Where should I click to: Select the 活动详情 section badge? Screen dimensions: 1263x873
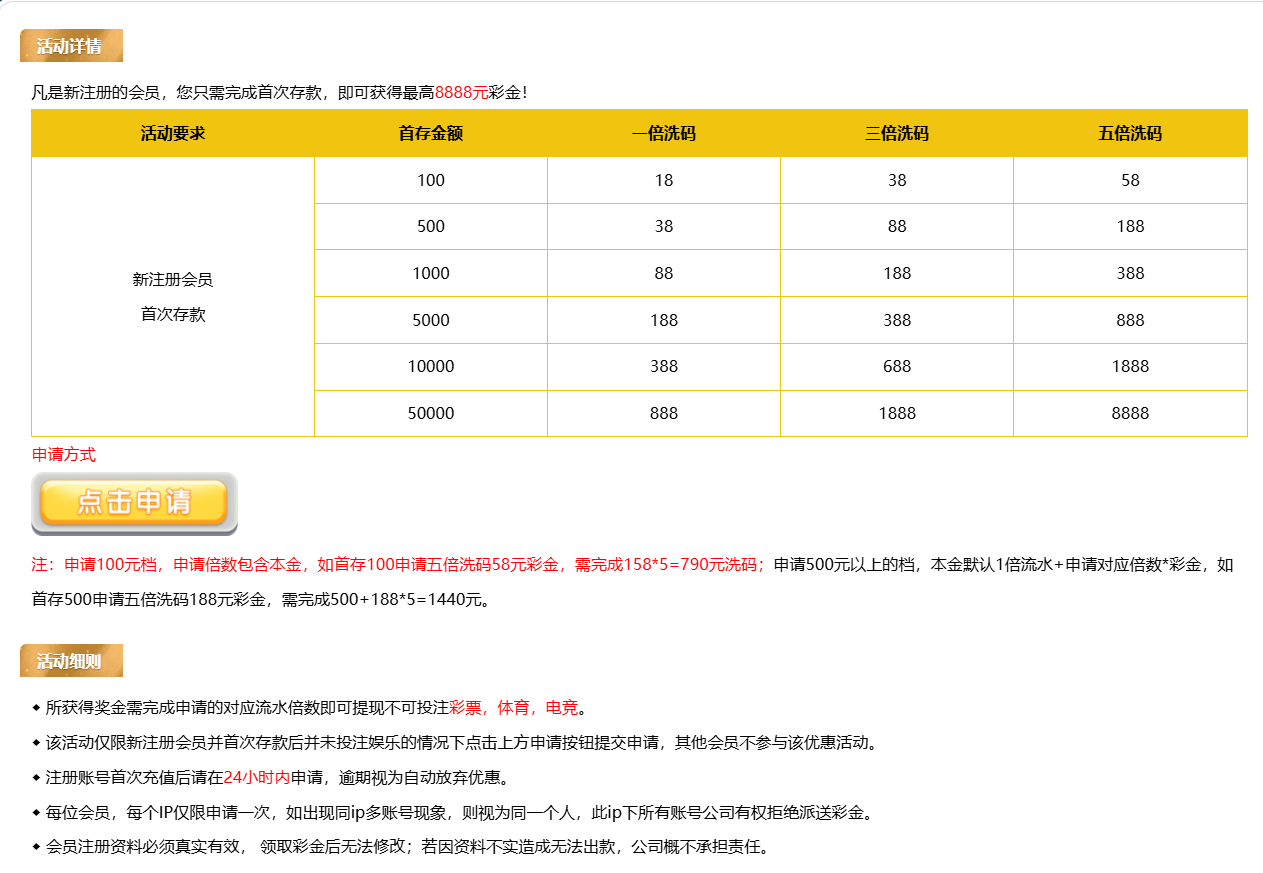71,46
